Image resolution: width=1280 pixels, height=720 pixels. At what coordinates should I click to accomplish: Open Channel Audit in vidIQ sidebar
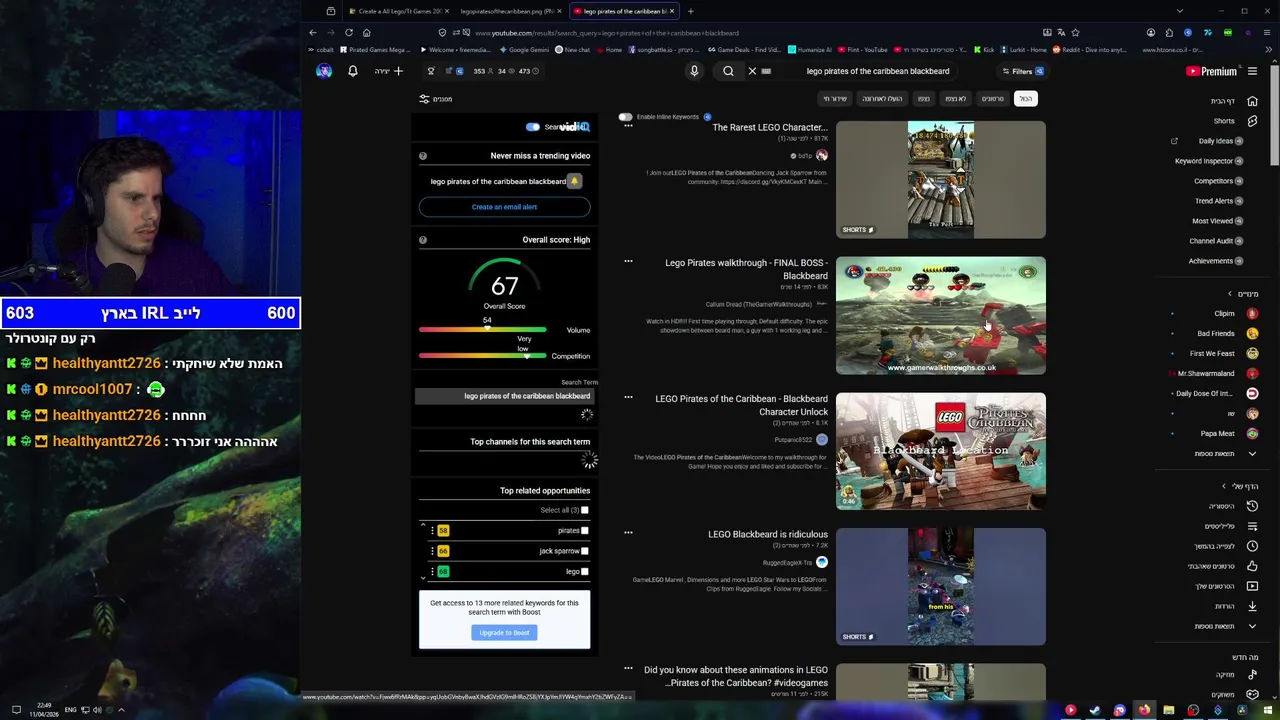point(1216,241)
